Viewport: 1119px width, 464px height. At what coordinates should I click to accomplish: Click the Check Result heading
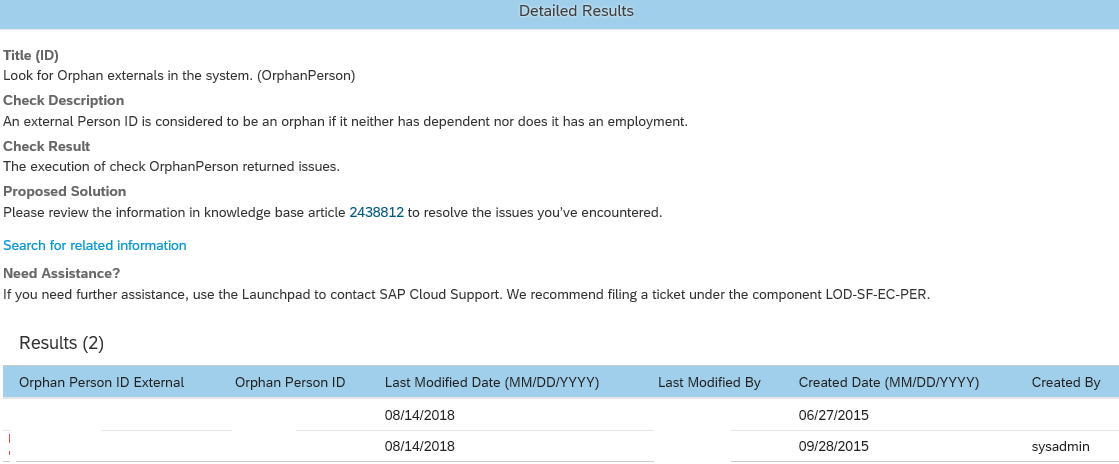[46, 146]
